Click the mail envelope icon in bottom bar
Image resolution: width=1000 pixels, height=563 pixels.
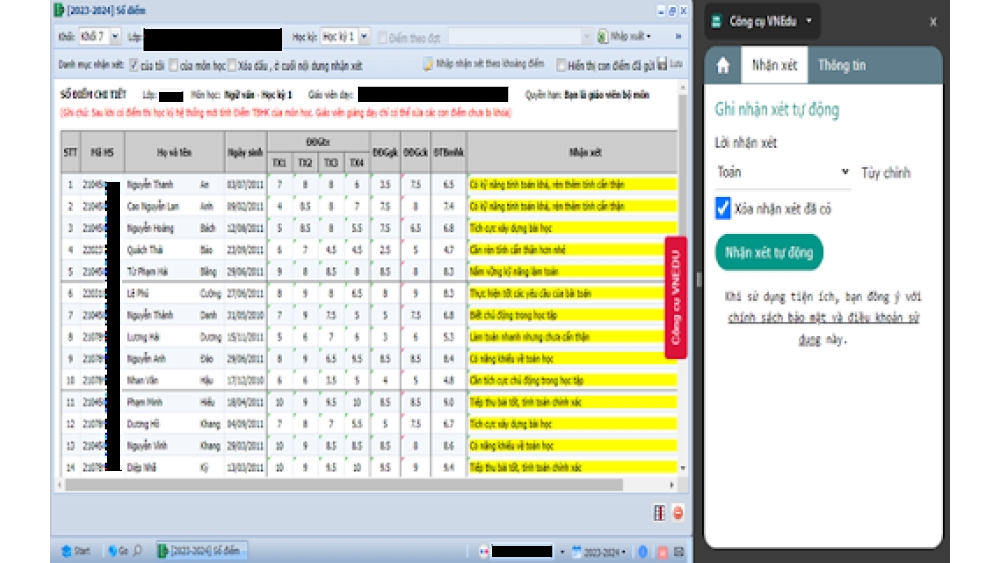[x=679, y=552]
